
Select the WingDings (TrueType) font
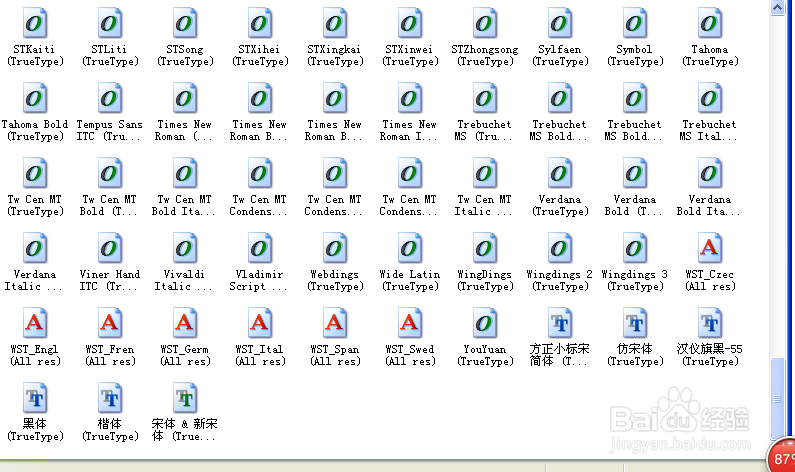[x=485, y=248]
